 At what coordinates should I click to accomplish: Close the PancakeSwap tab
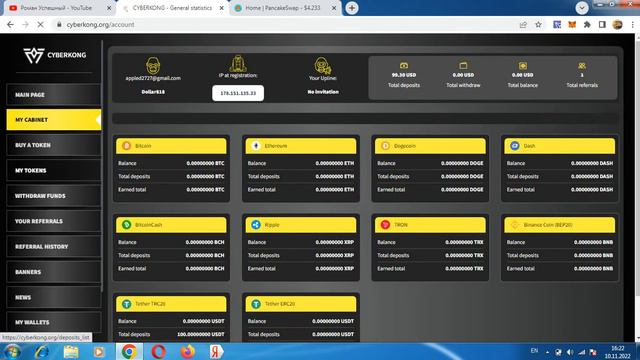334,8
